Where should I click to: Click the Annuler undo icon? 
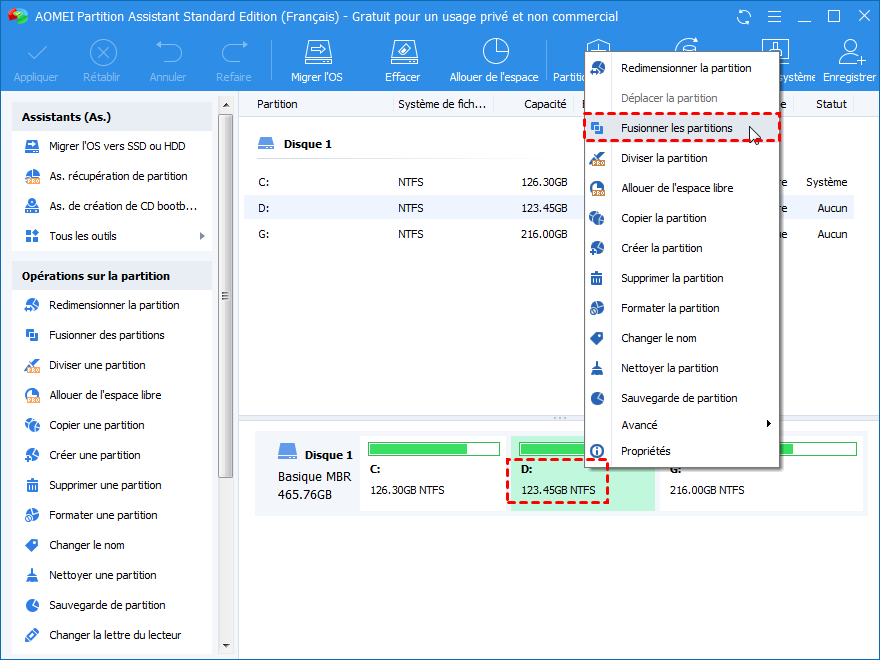click(x=168, y=52)
